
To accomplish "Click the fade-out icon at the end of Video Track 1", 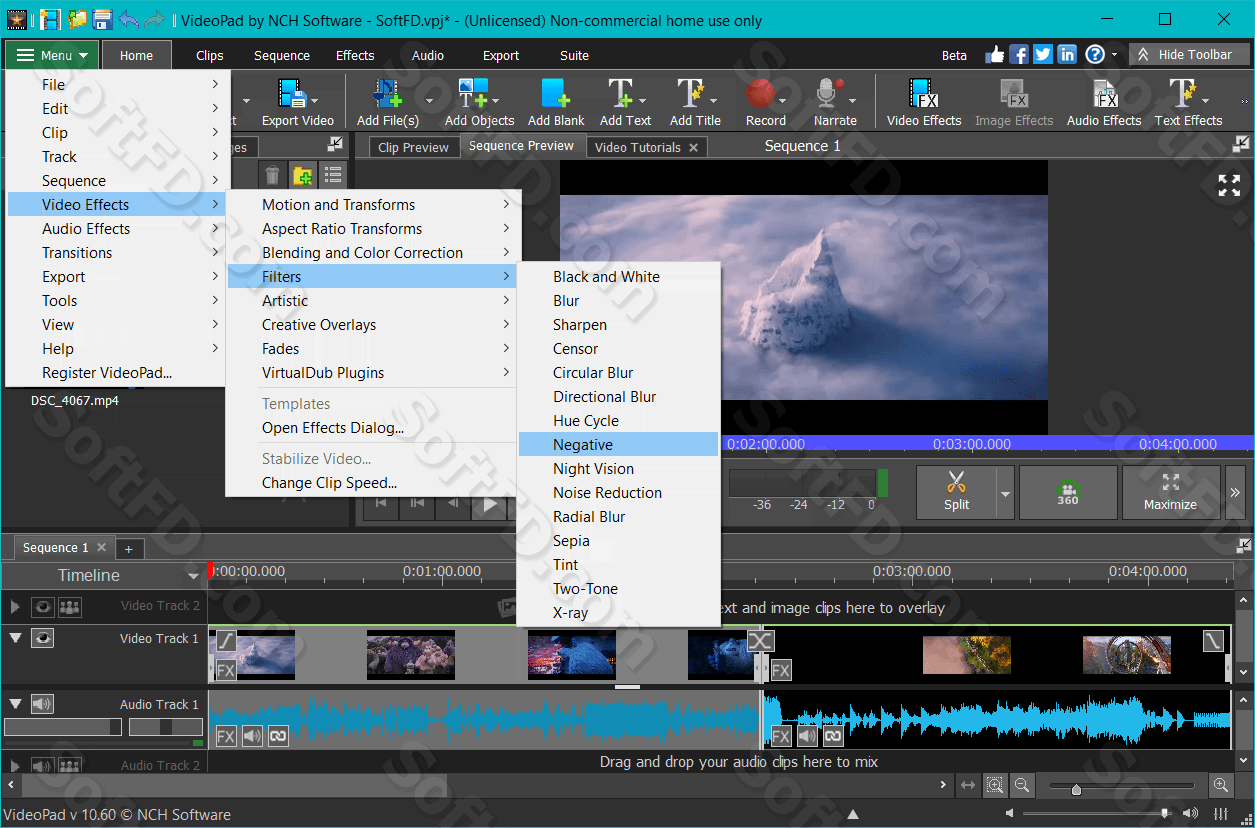I will point(1213,640).
